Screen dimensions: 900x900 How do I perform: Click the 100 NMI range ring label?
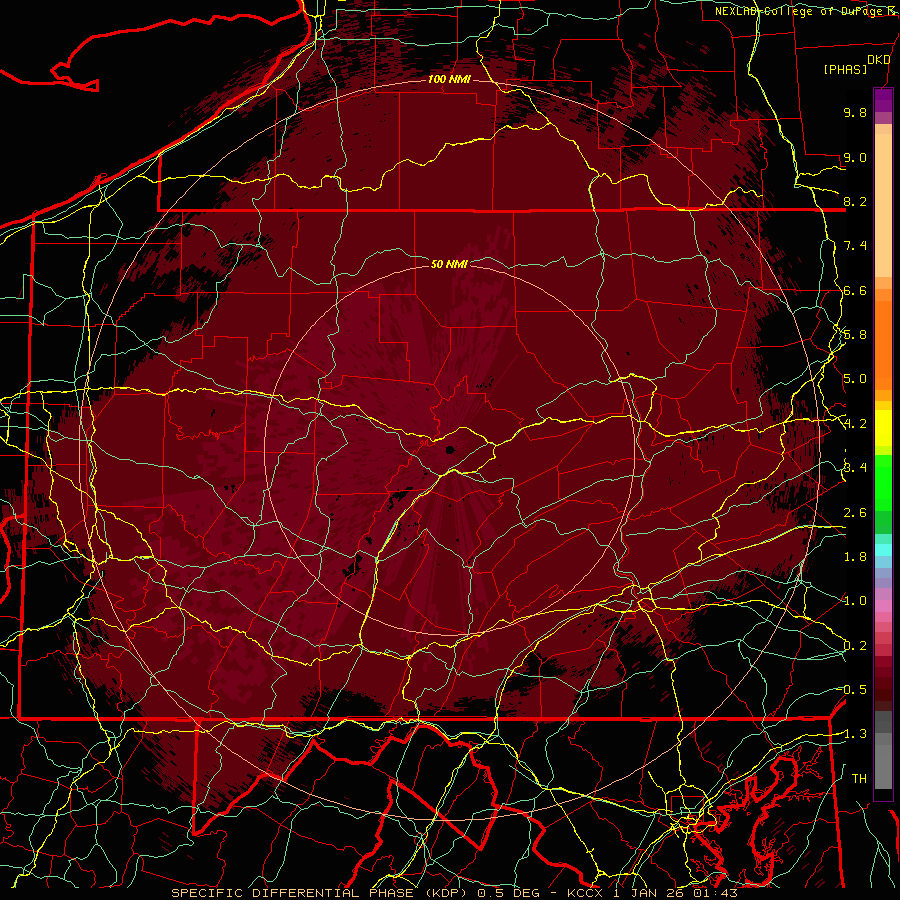tap(449, 79)
